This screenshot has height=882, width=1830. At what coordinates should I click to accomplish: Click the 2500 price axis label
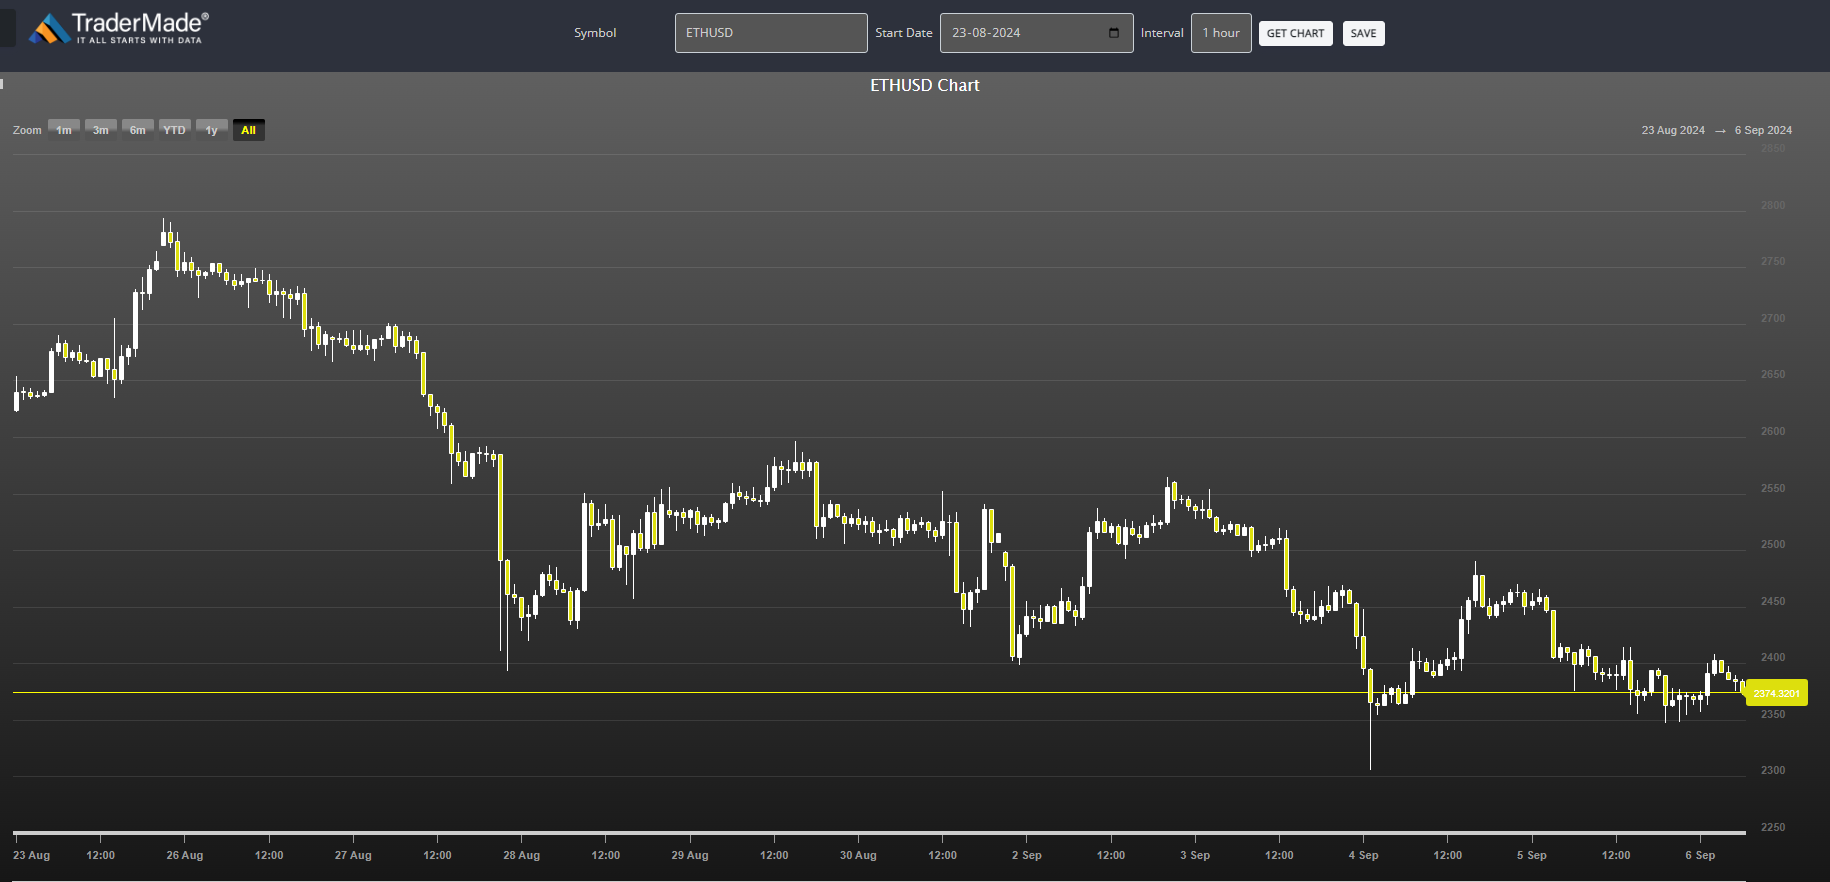(1773, 544)
